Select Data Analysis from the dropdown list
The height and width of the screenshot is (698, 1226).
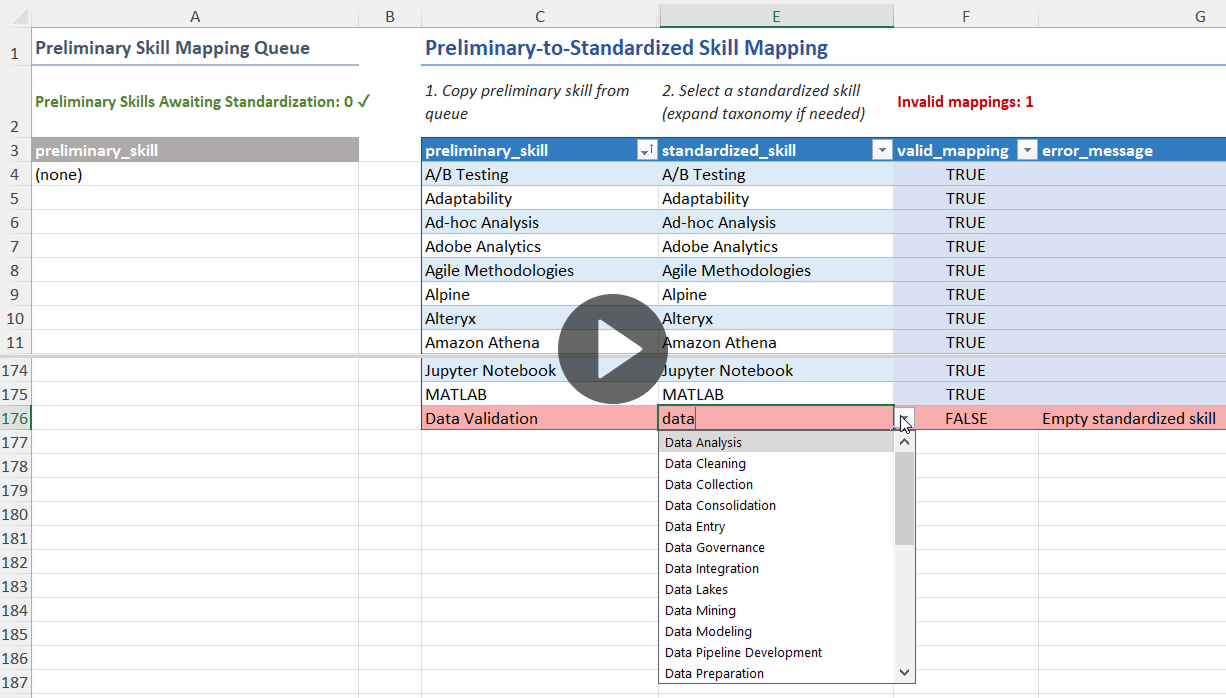(x=776, y=442)
